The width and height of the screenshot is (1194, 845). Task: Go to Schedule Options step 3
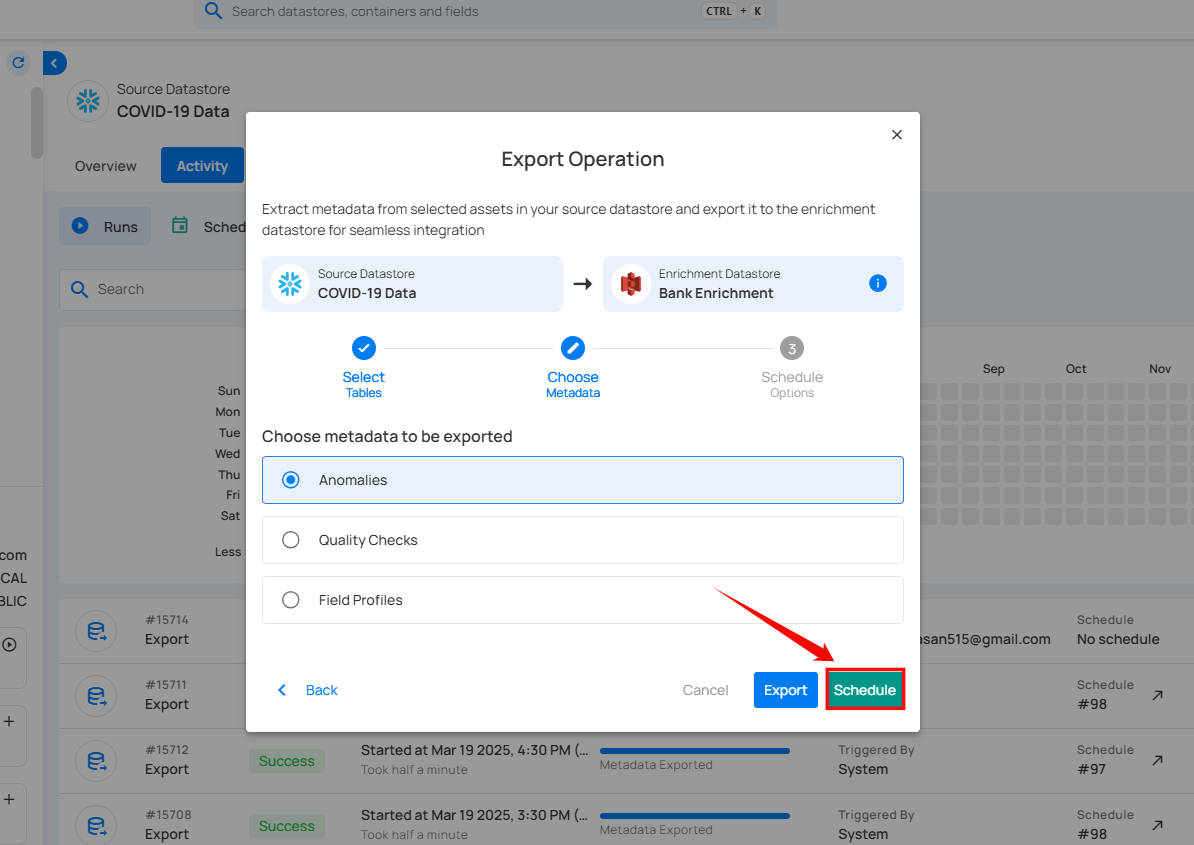tap(792, 348)
